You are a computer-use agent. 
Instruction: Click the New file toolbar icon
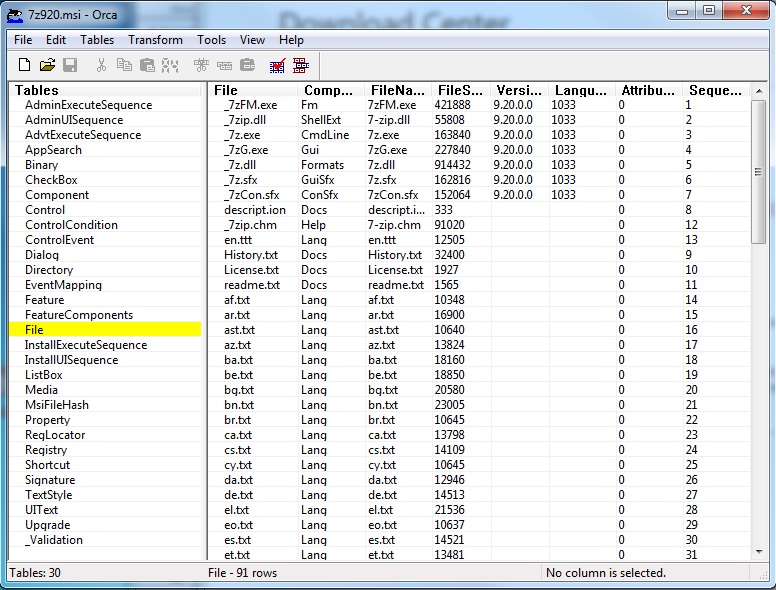pyautogui.click(x=24, y=65)
